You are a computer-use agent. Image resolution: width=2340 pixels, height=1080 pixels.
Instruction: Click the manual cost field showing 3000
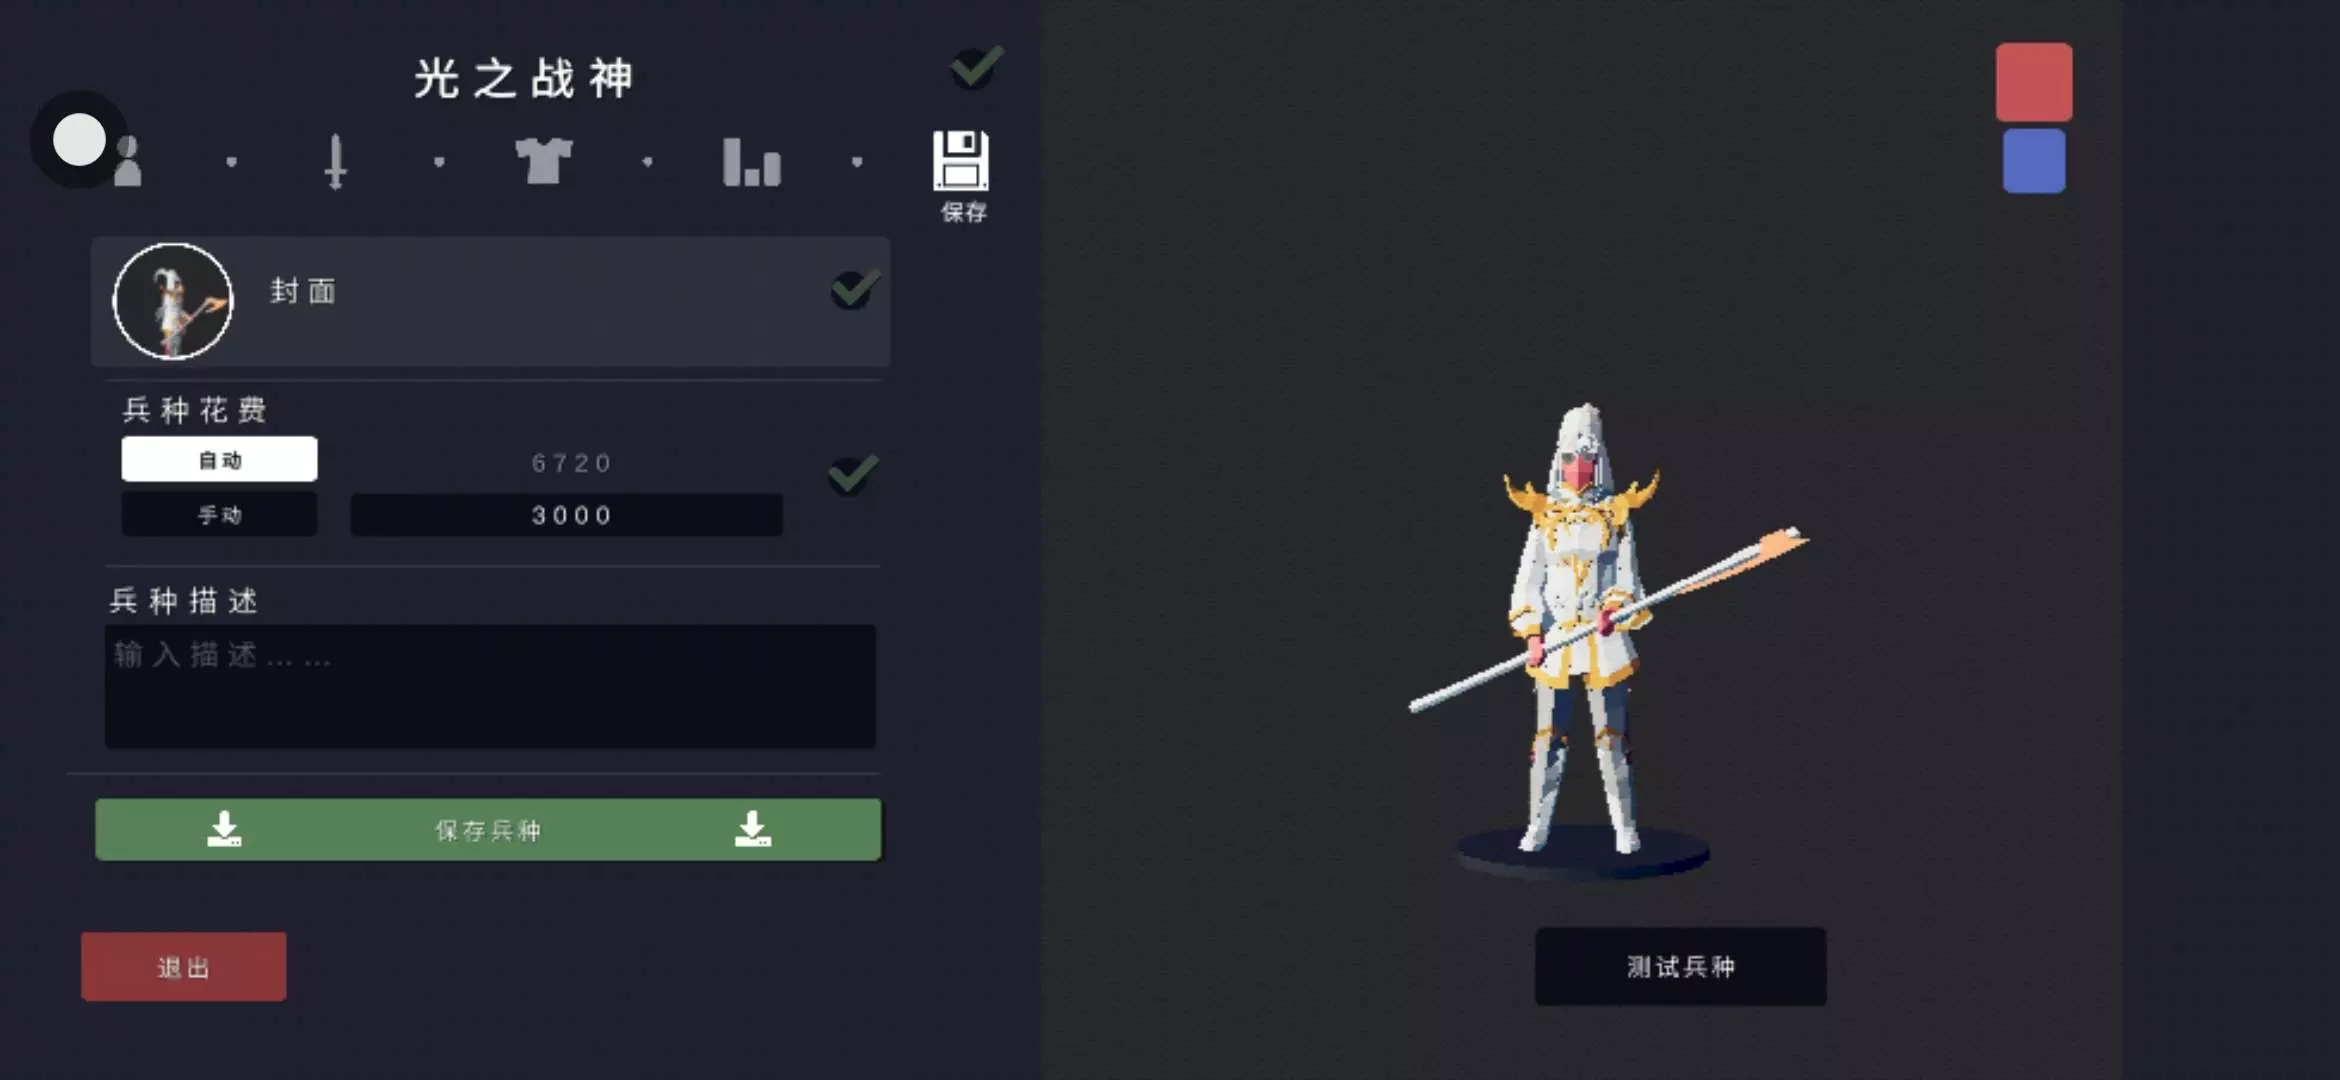coord(566,514)
